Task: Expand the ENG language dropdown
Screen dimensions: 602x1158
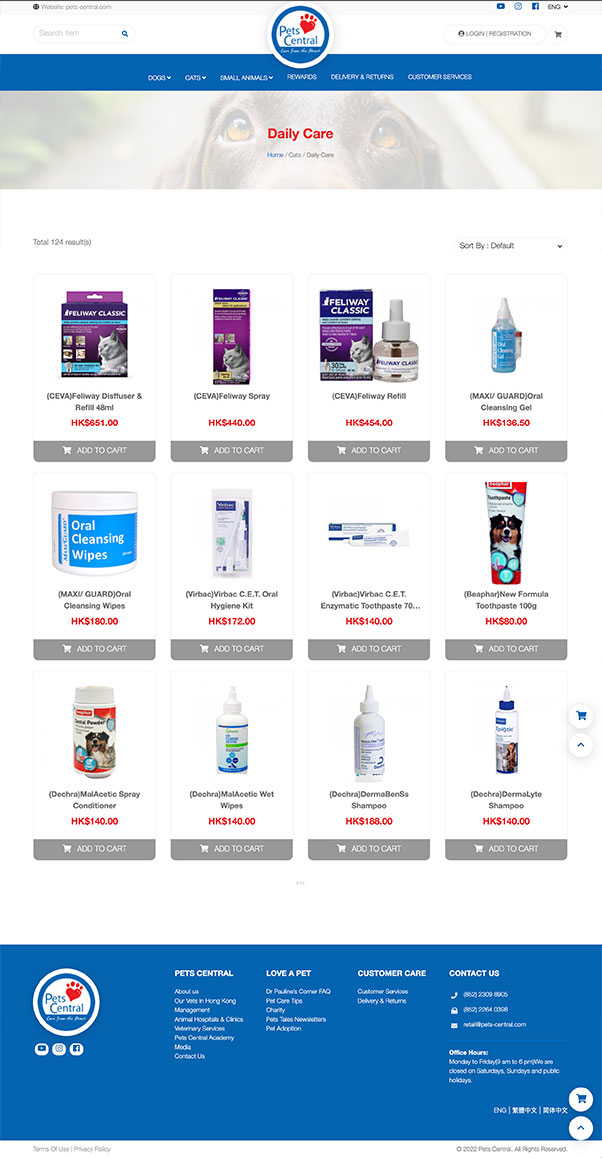Action: pos(558,6)
